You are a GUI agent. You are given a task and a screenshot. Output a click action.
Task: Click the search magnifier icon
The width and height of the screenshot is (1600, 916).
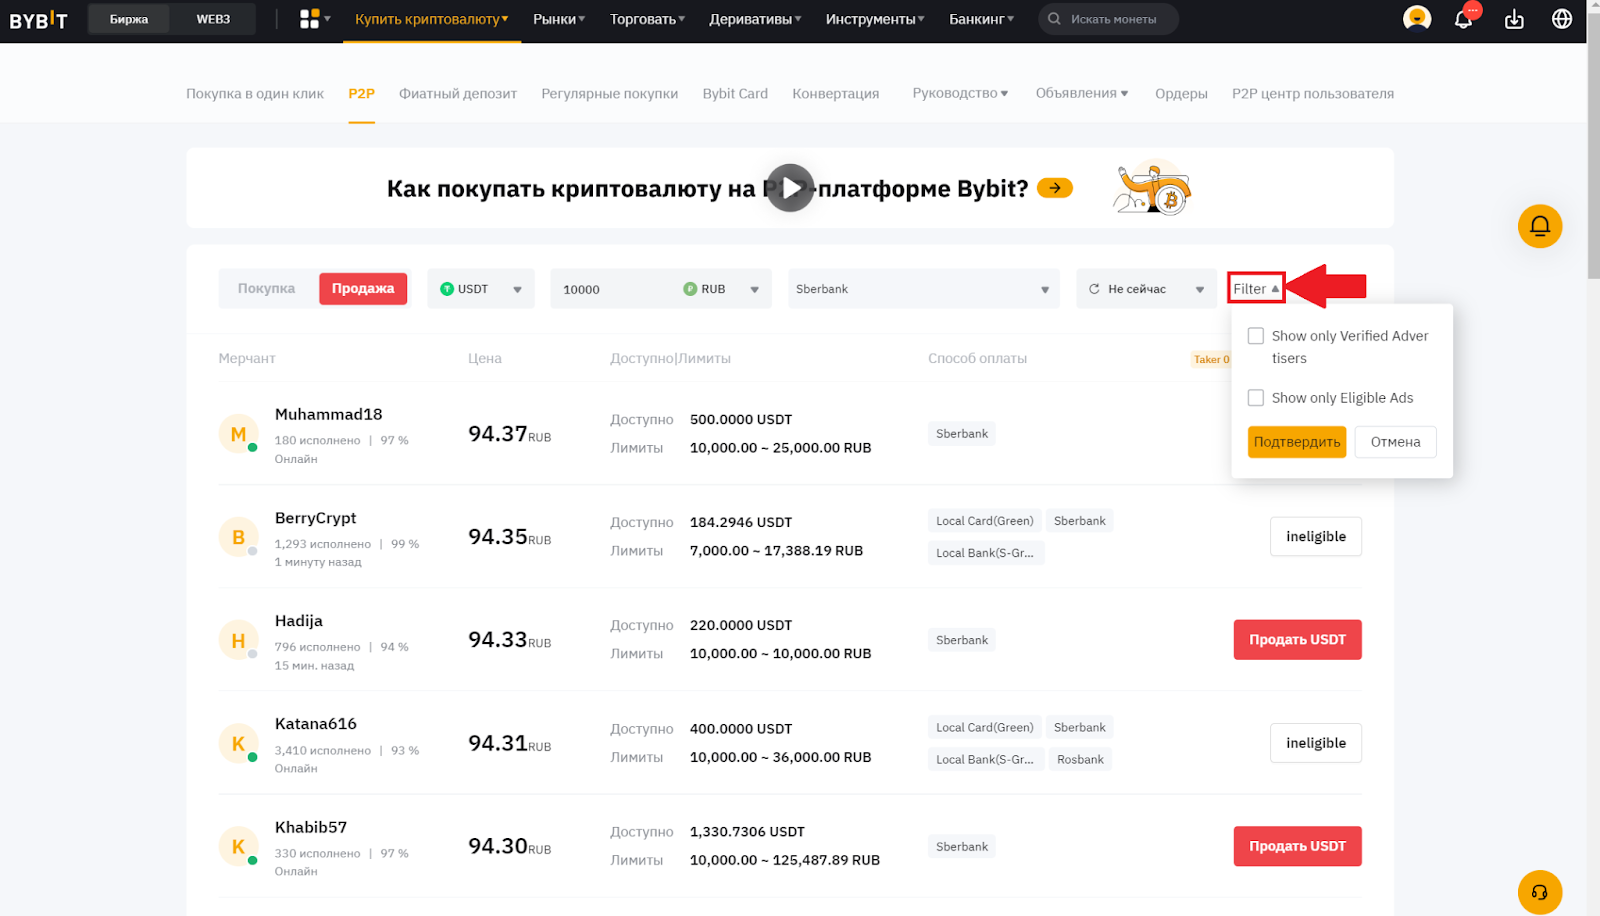[1054, 19]
